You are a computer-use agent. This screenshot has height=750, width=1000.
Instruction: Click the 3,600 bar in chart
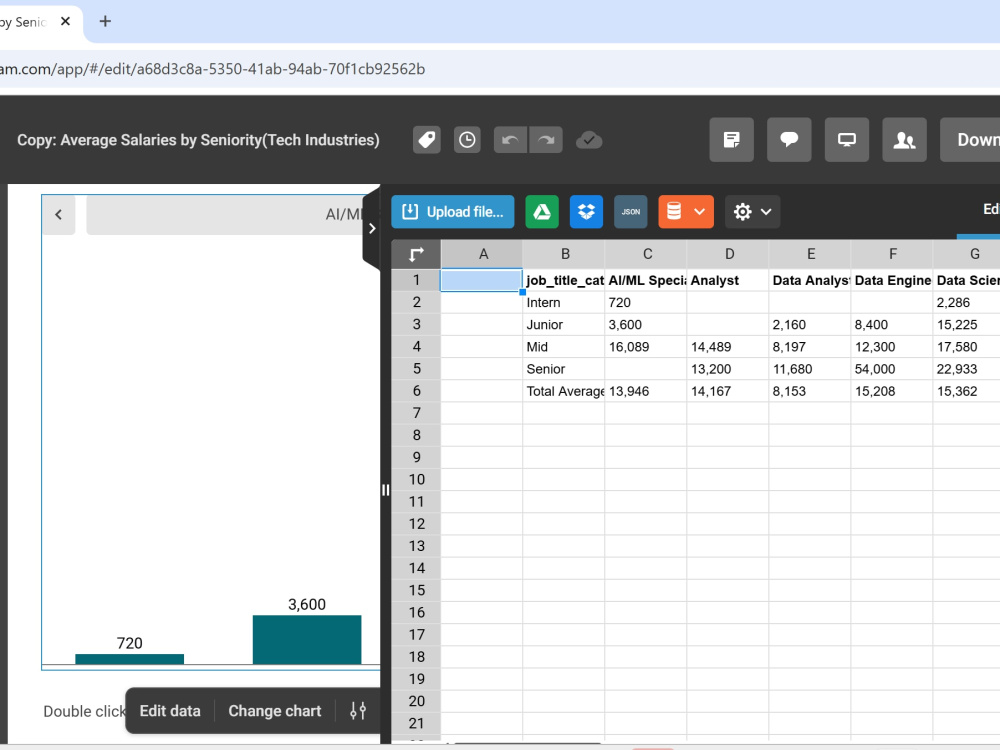tap(307, 640)
